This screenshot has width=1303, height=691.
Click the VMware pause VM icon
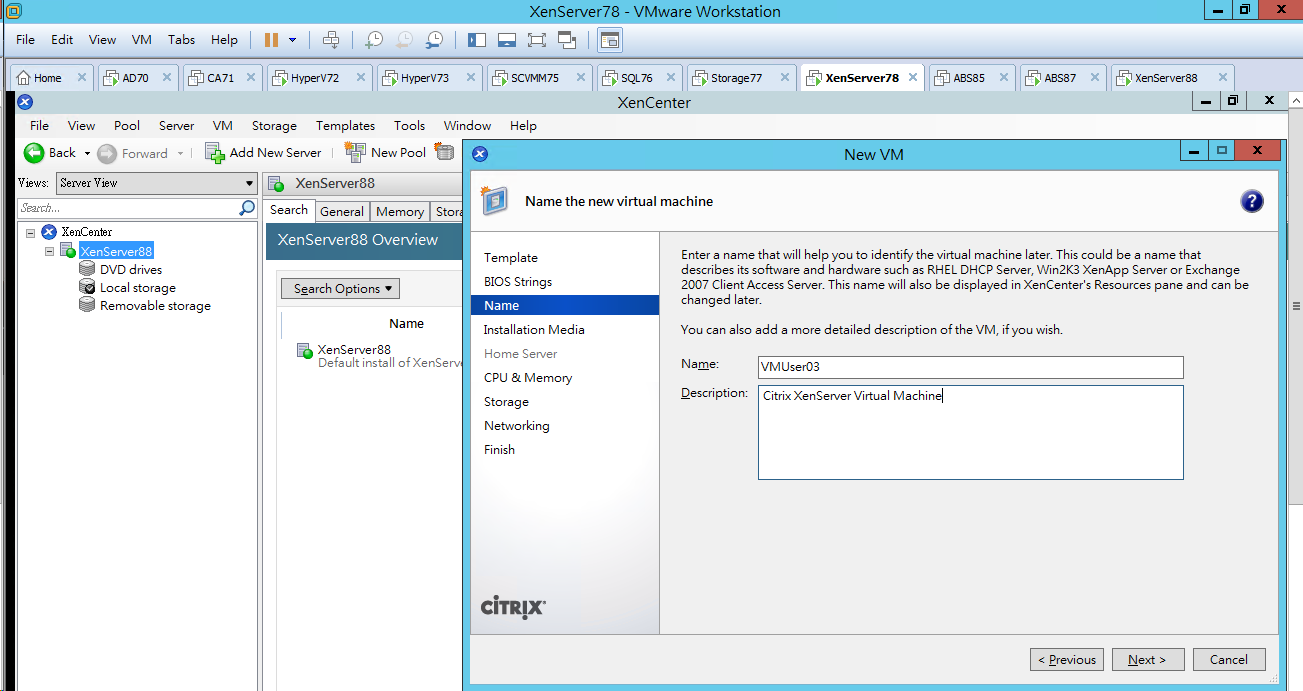pyautogui.click(x=271, y=40)
